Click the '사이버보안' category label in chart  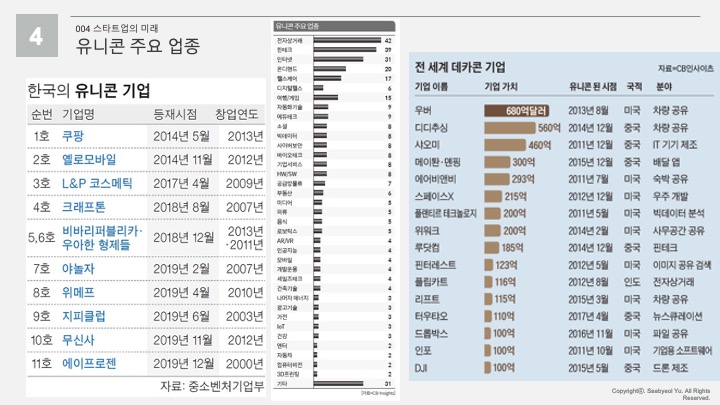[289, 145]
